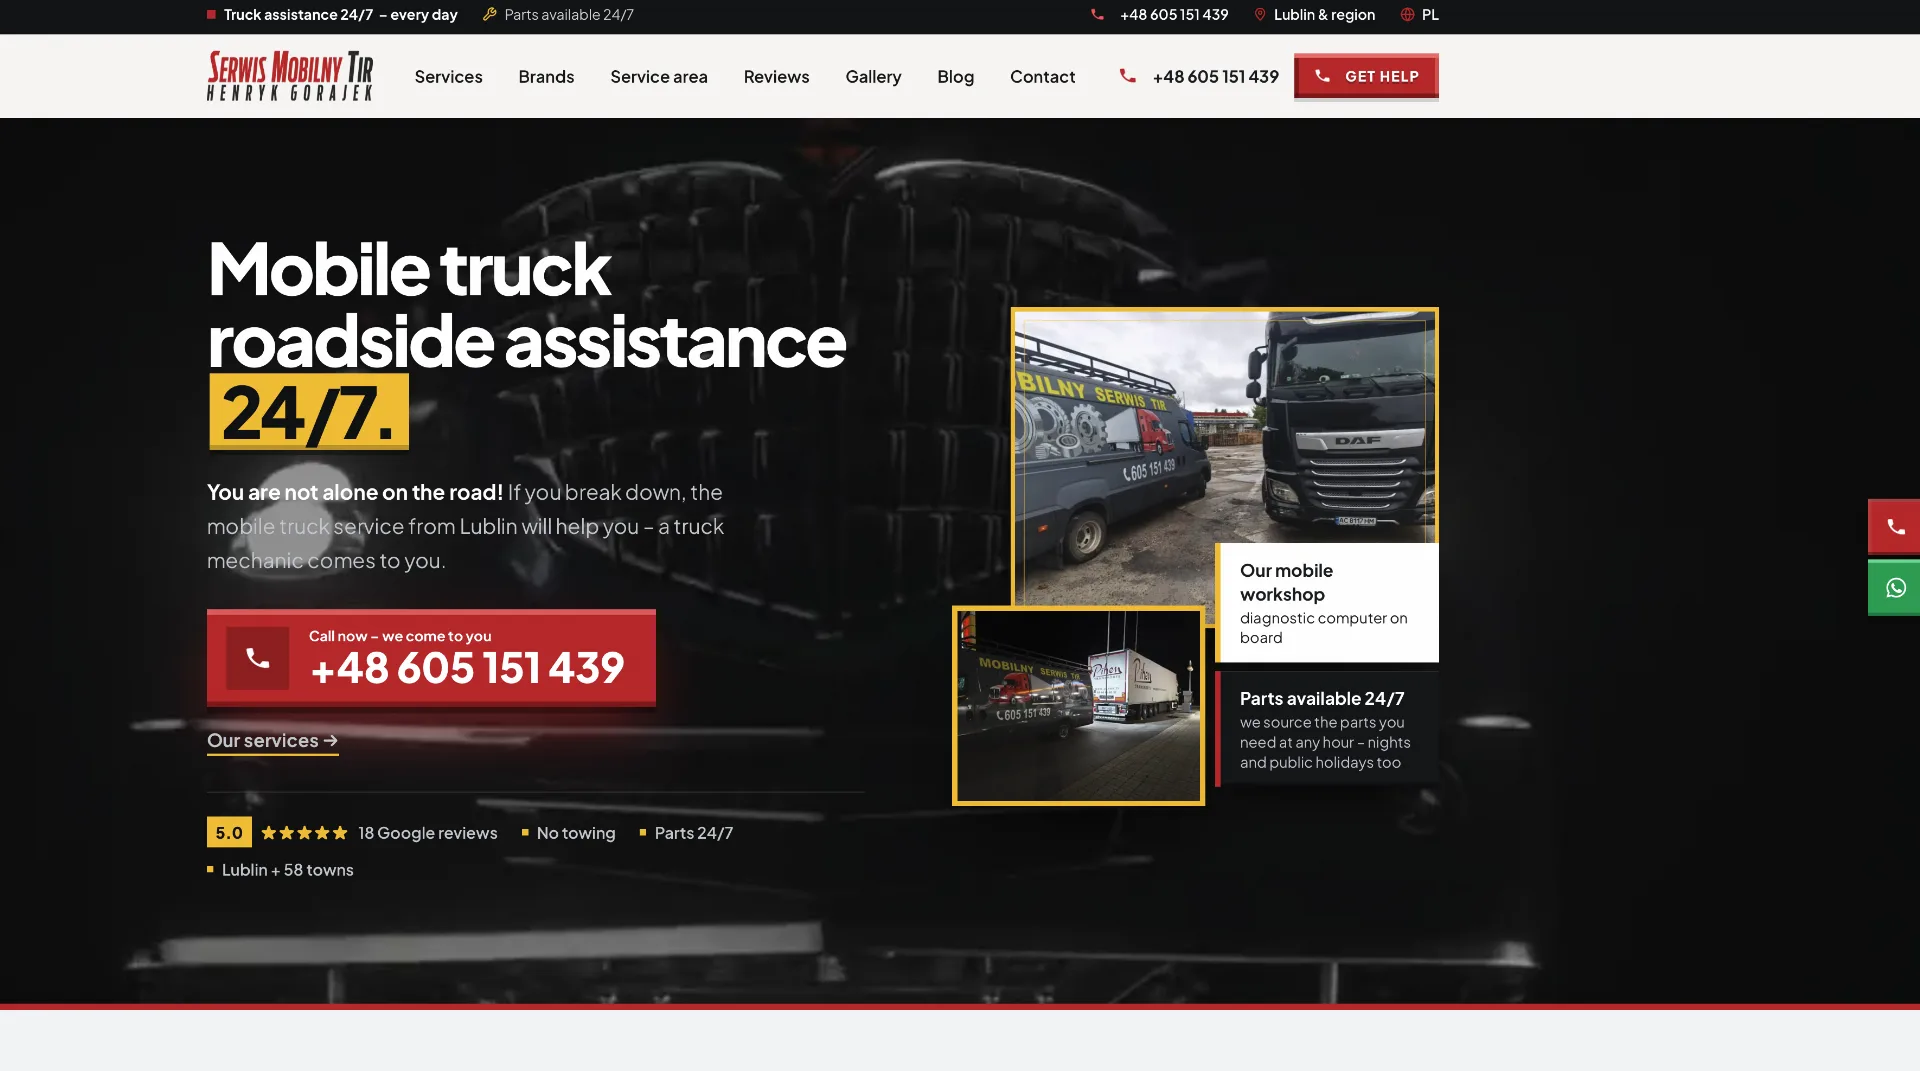Click the five gold stars rating
This screenshot has width=1920, height=1071.
[x=304, y=833]
